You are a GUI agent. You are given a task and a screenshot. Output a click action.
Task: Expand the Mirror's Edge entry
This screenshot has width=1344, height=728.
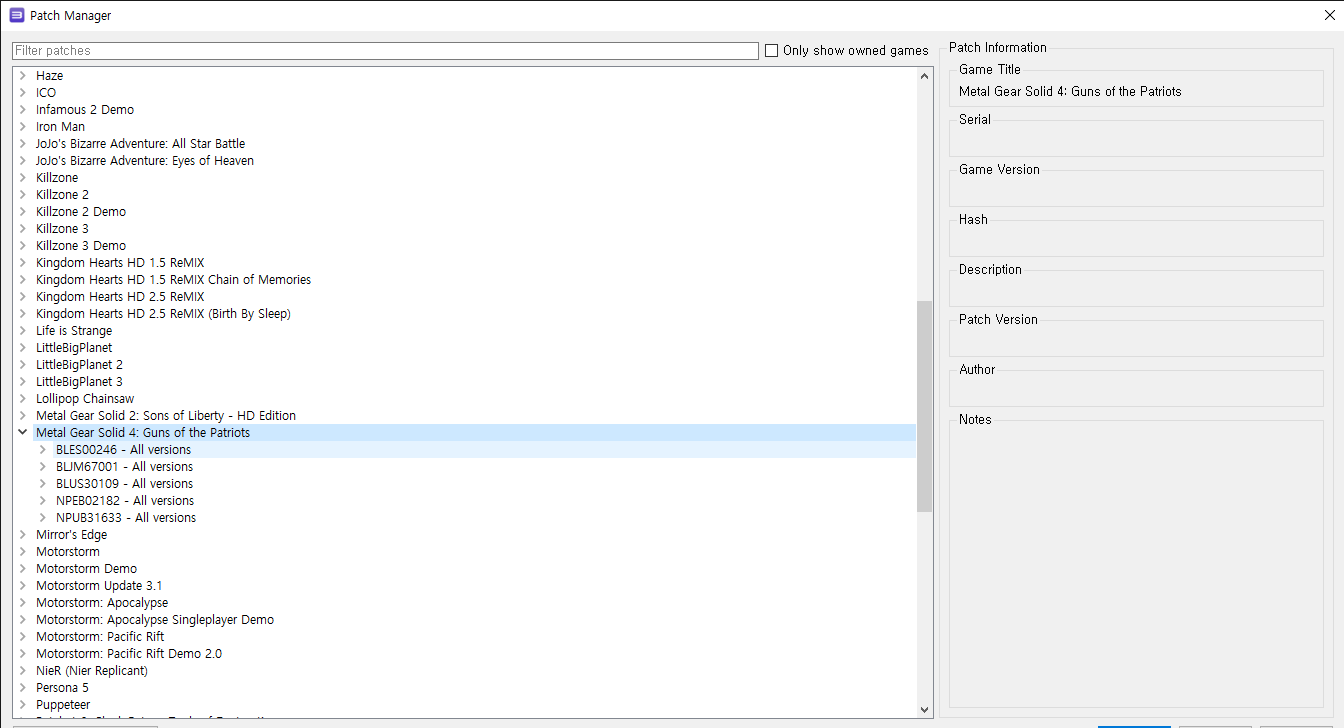click(x=22, y=535)
